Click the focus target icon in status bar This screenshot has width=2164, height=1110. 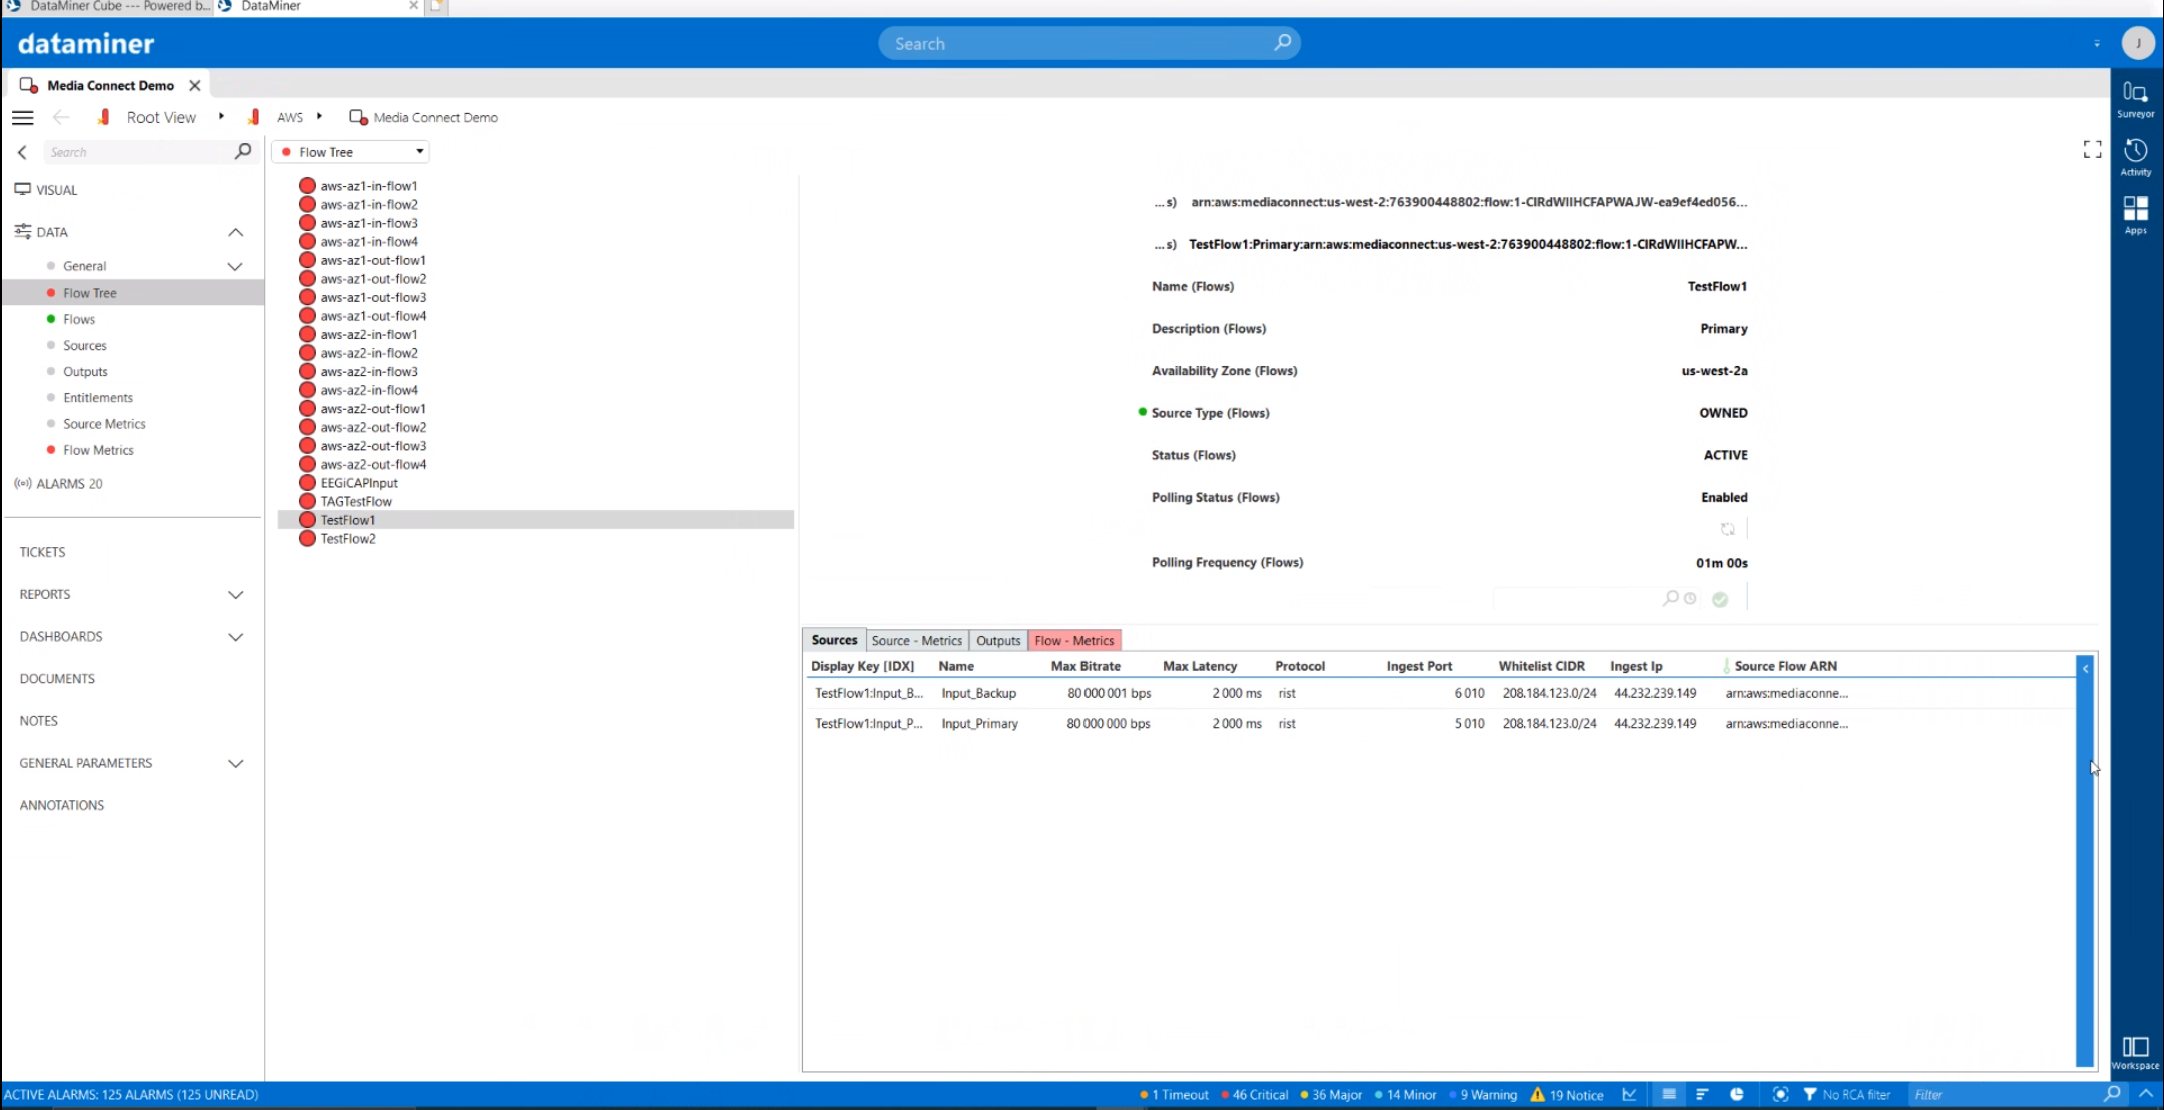(x=1780, y=1095)
